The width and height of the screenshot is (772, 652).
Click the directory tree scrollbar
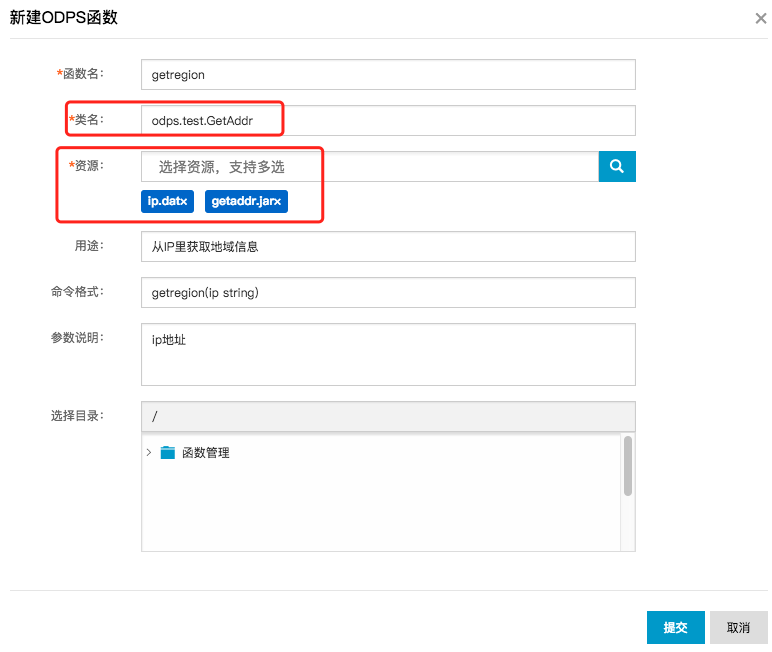pyautogui.click(x=627, y=465)
